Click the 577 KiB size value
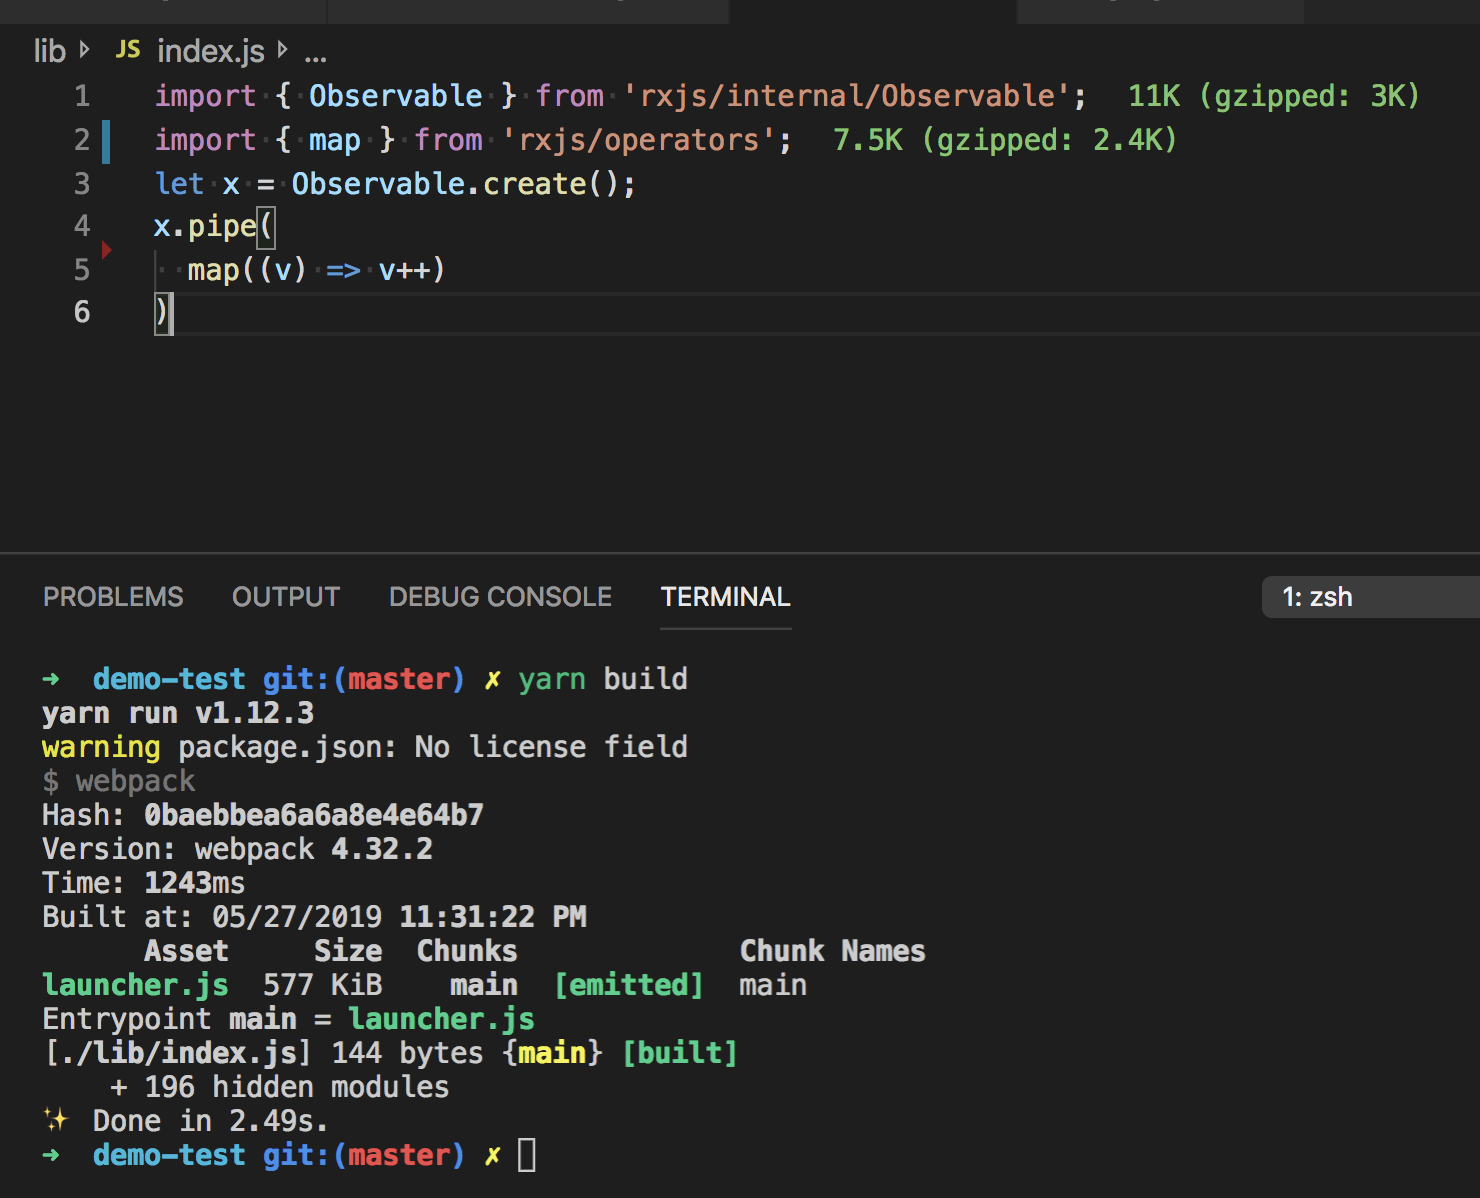This screenshot has width=1480, height=1198. click(x=323, y=985)
